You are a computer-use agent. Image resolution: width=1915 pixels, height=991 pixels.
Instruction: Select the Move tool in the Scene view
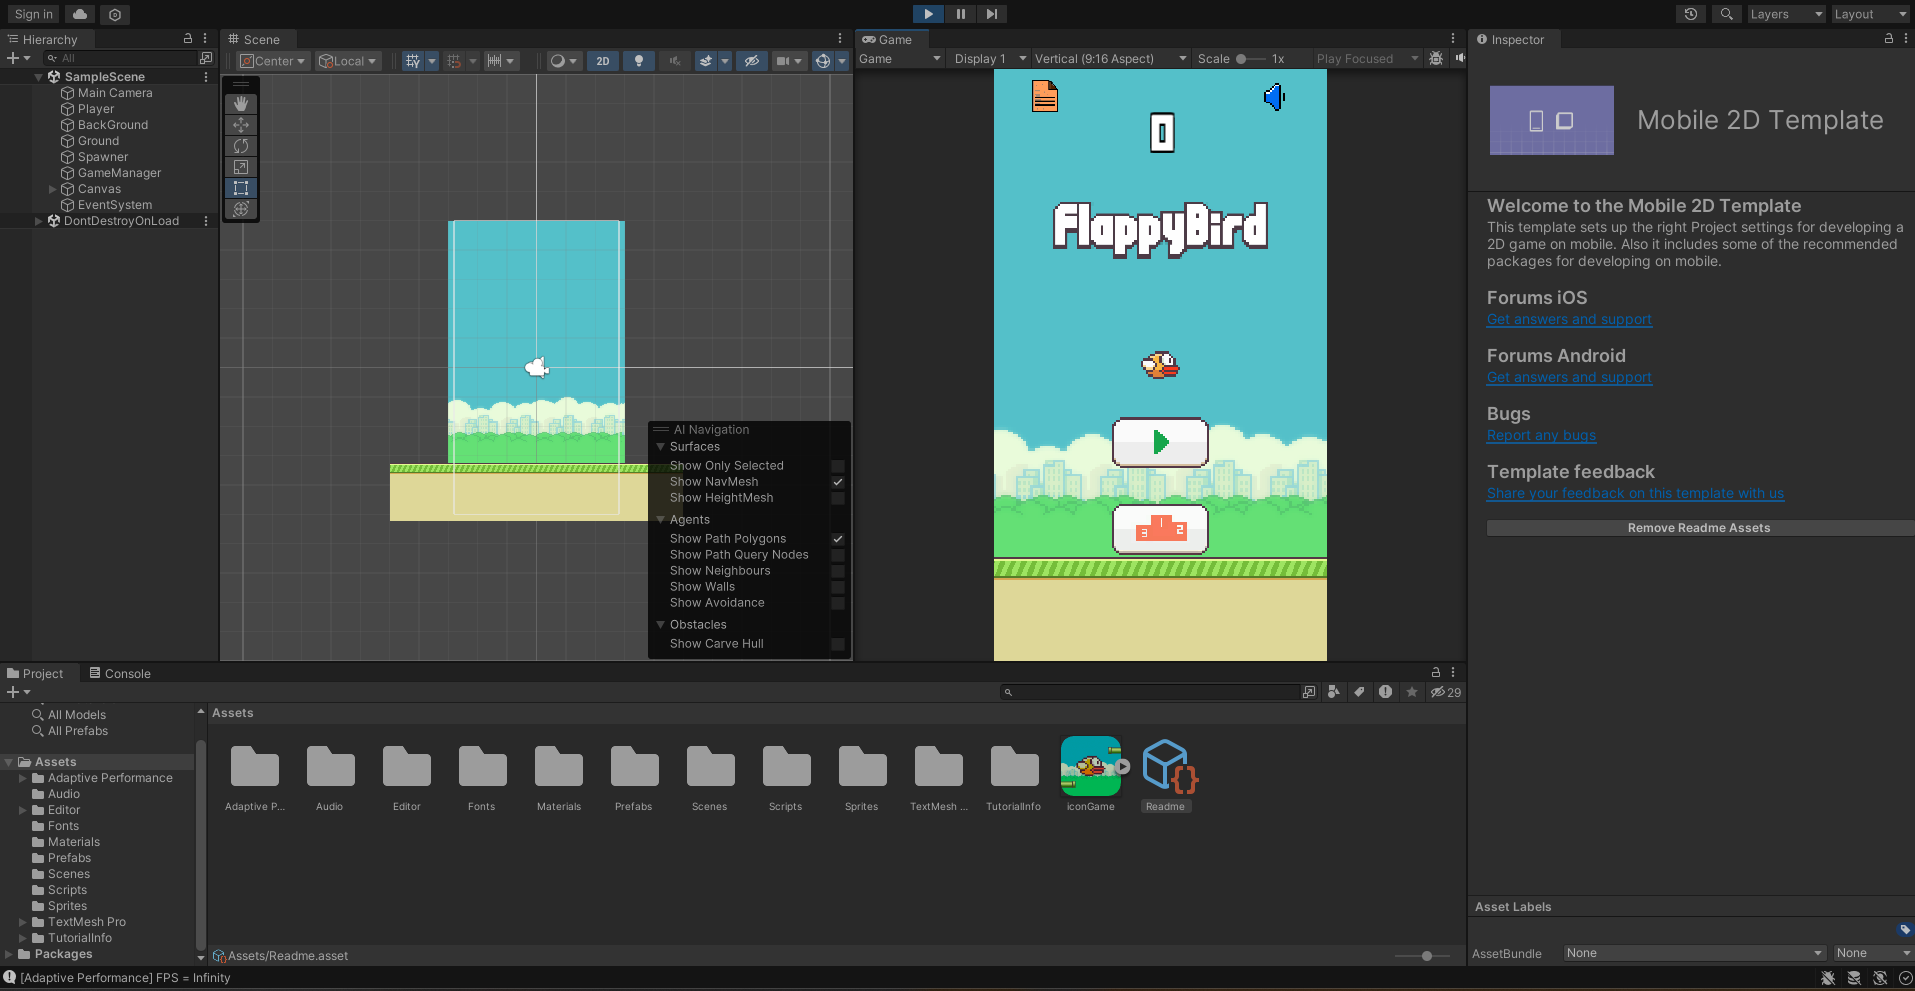pos(240,125)
